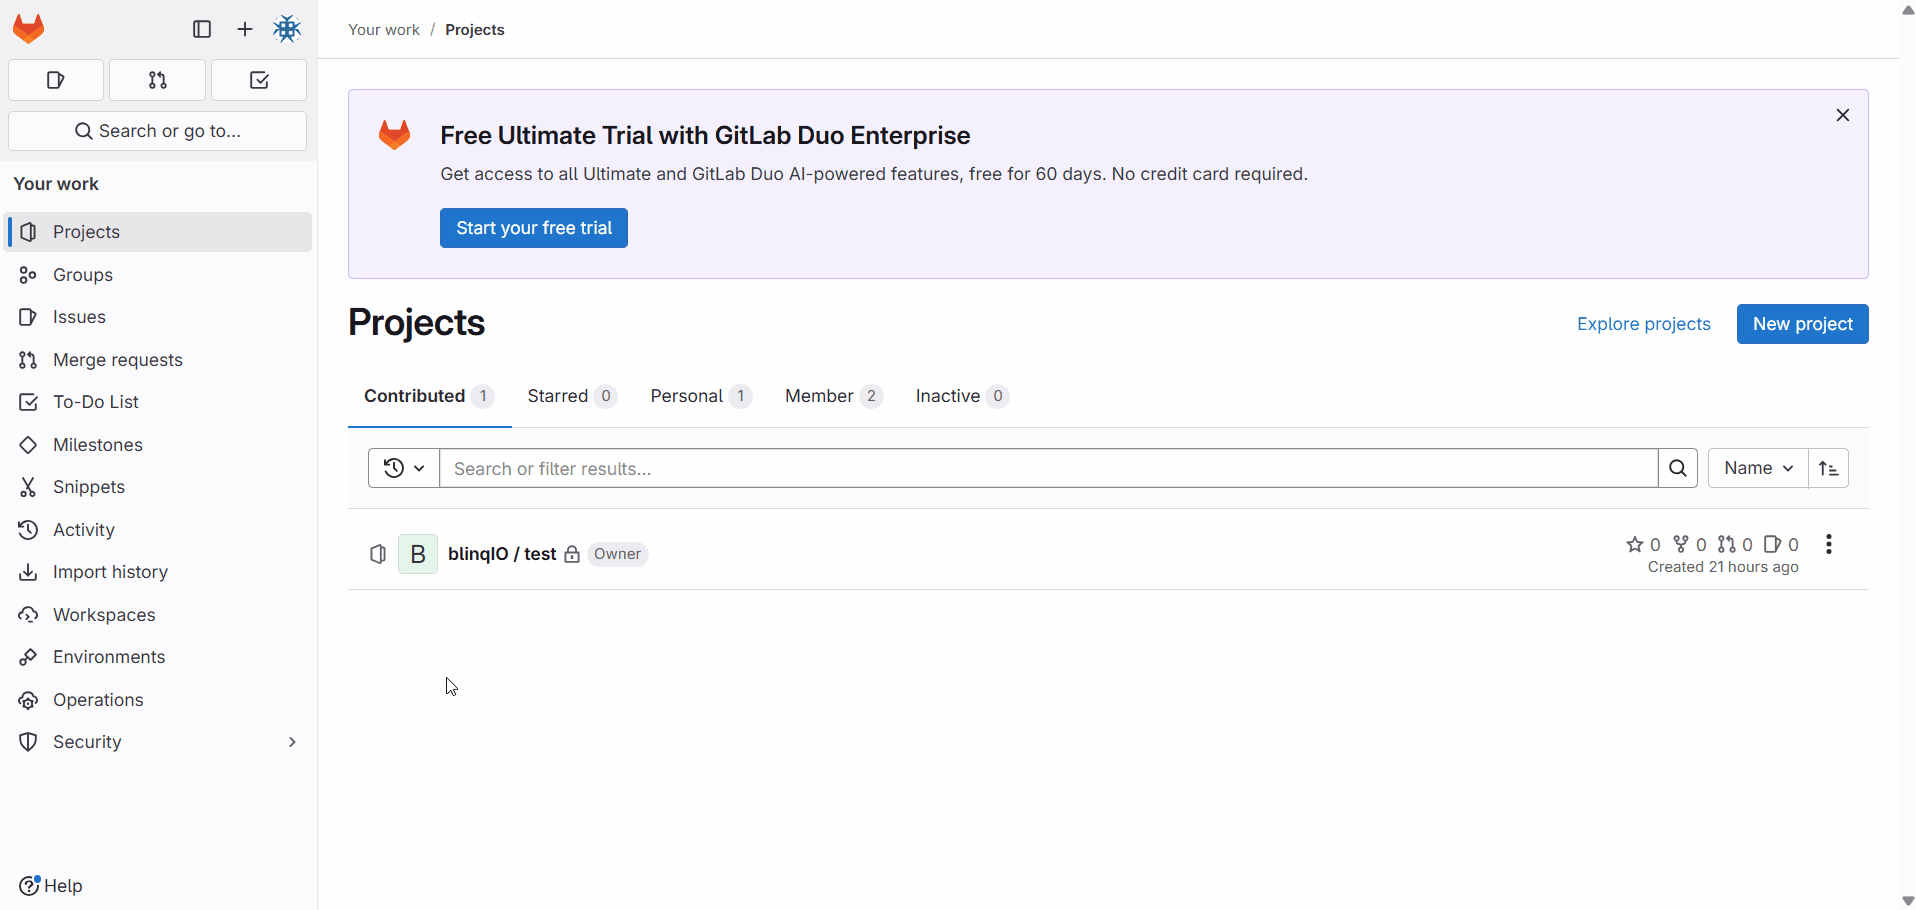Open the search history dropdown in filter bar
The image size is (1916, 910).
pyautogui.click(x=403, y=467)
